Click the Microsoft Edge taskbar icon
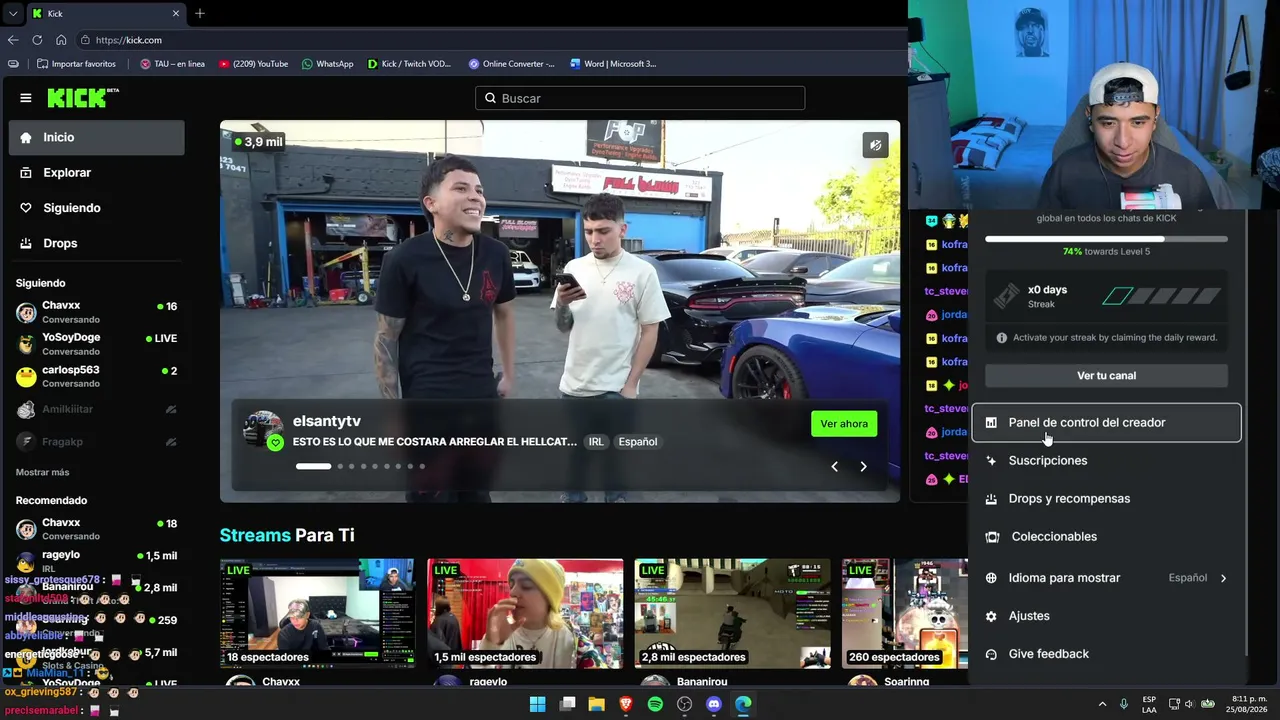This screenshot has height=720, width=1280. (743, 704)
